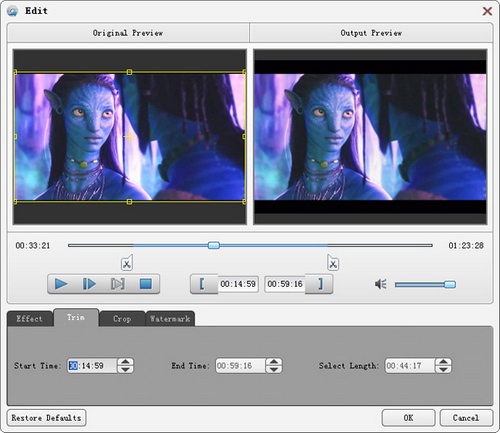This screenshot has height=433, width=500.
Task: Decrease End Time with down arrow
Action: (274, 369)
